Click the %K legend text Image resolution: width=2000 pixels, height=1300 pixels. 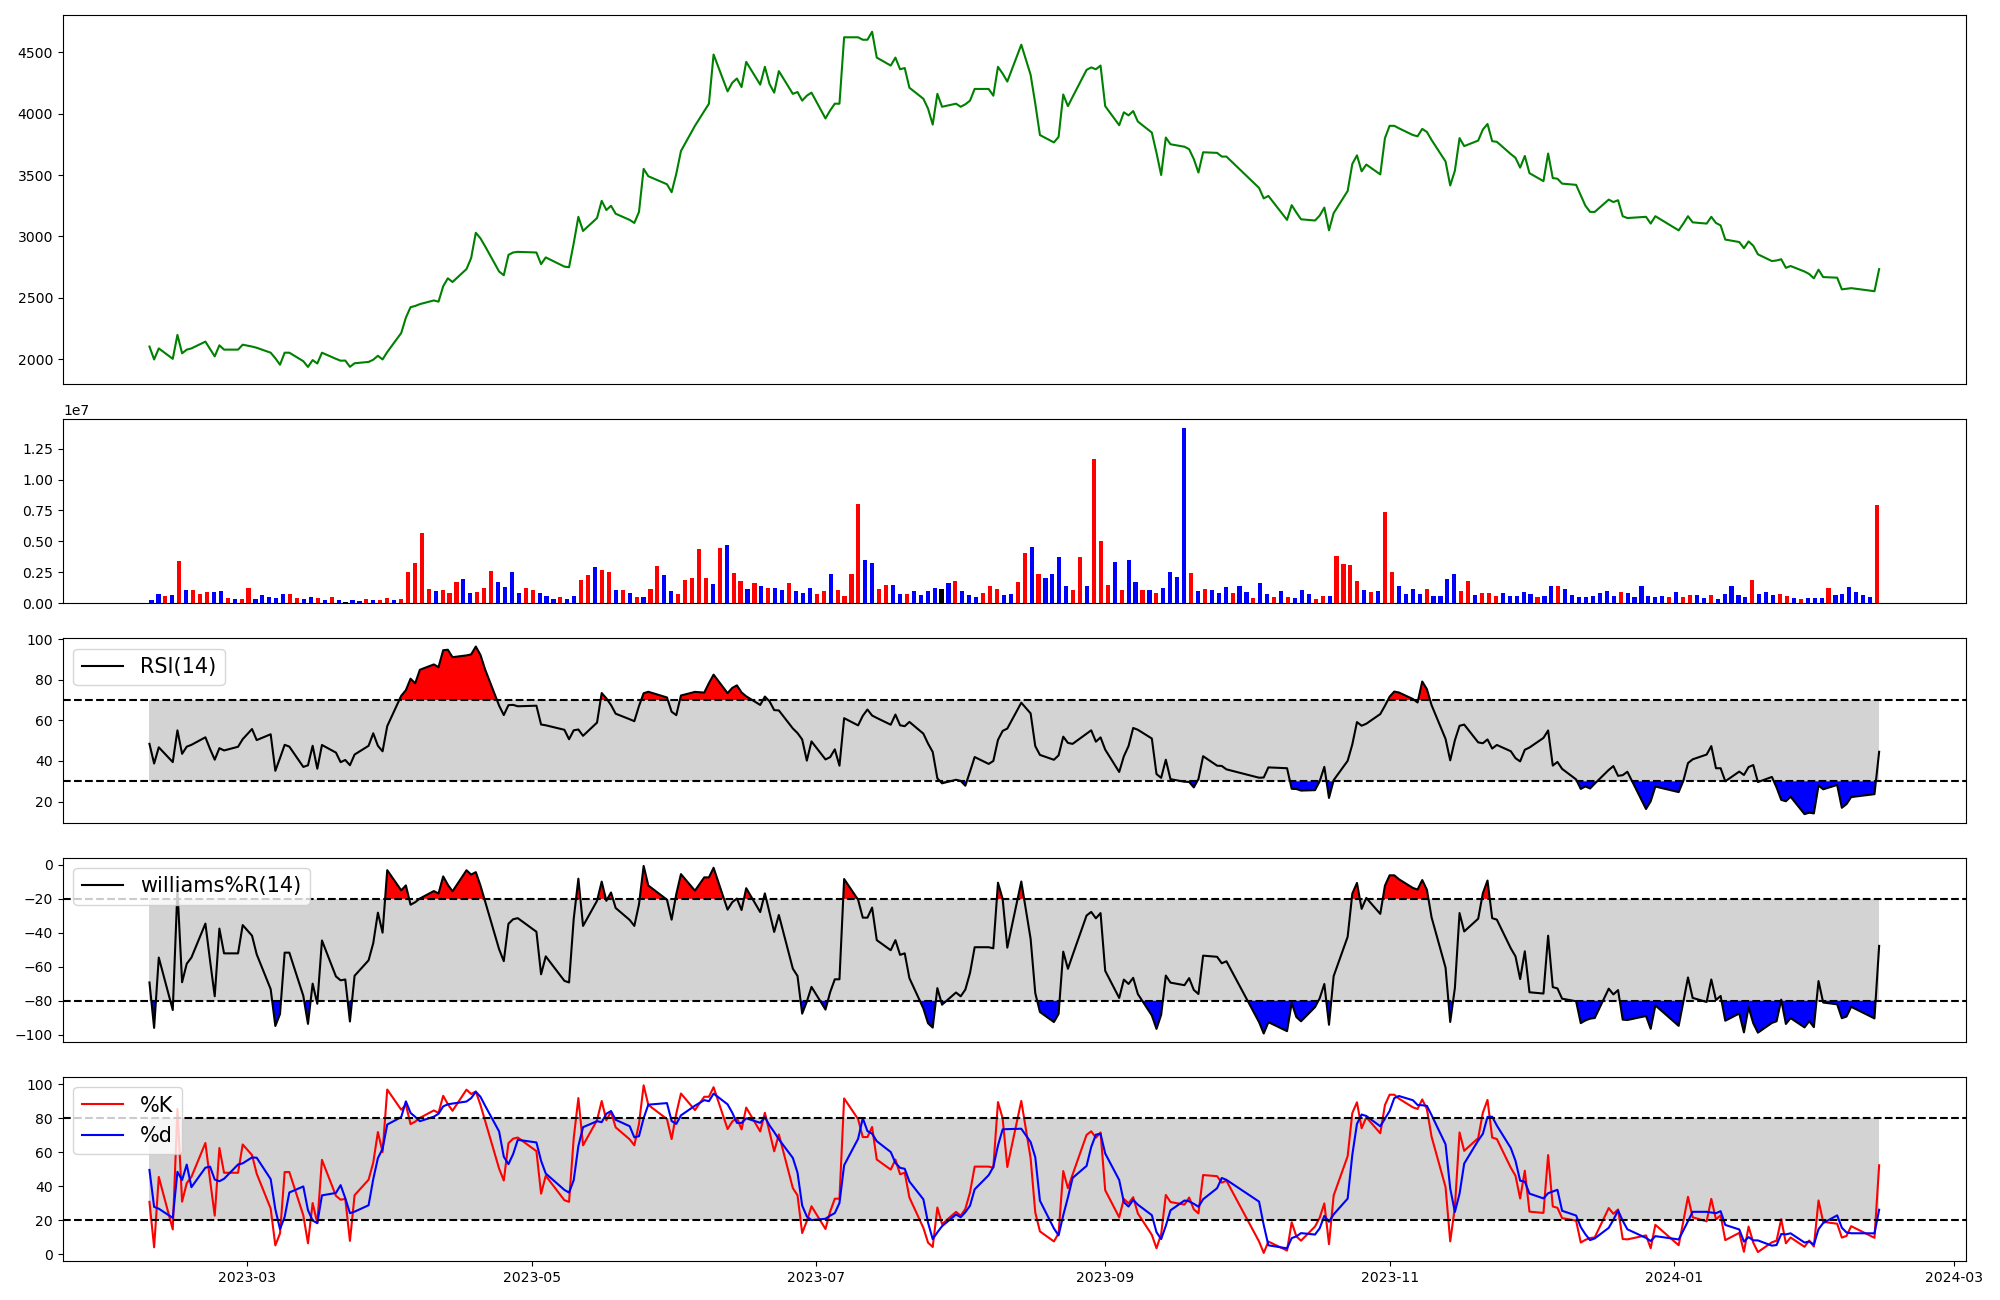[x=156, y=1105]
